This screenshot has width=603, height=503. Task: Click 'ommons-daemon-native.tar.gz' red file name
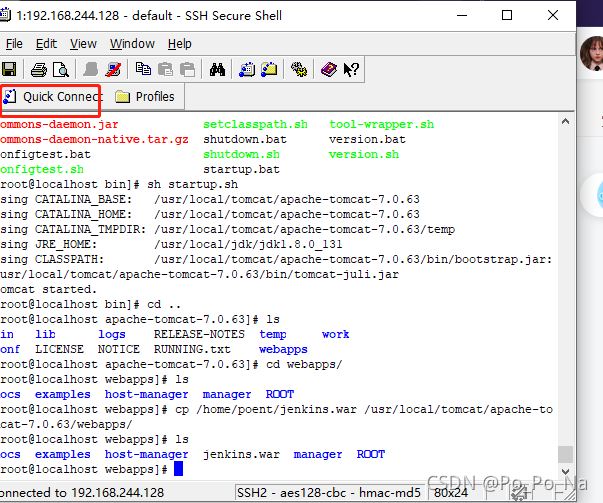(94, 140)
